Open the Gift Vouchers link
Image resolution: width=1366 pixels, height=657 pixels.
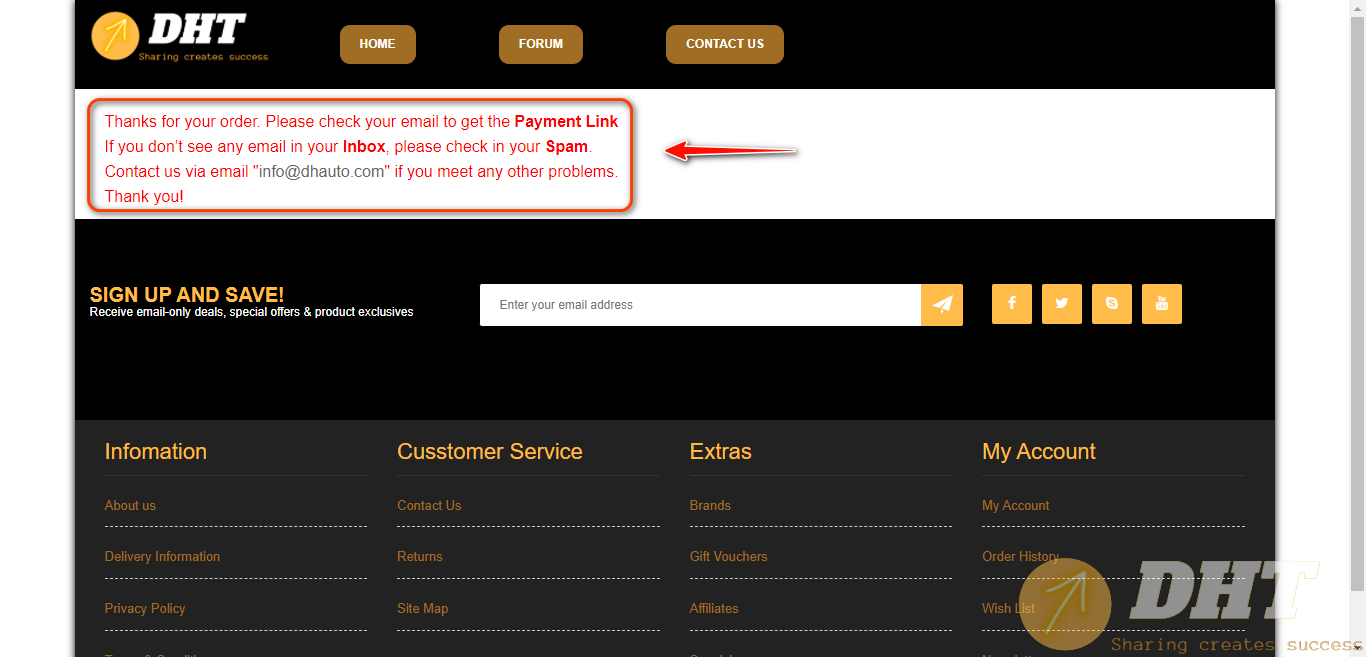click(728, 557)
